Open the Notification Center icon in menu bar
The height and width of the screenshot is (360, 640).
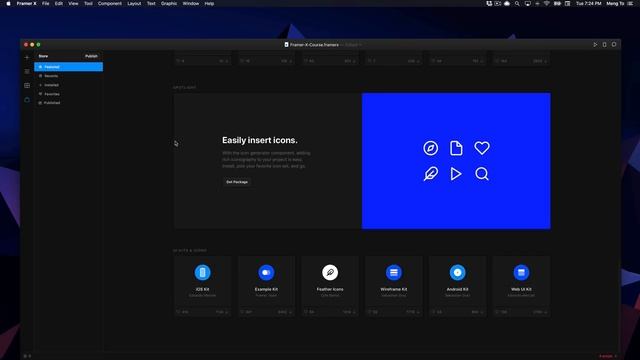(x=630, y=3)
